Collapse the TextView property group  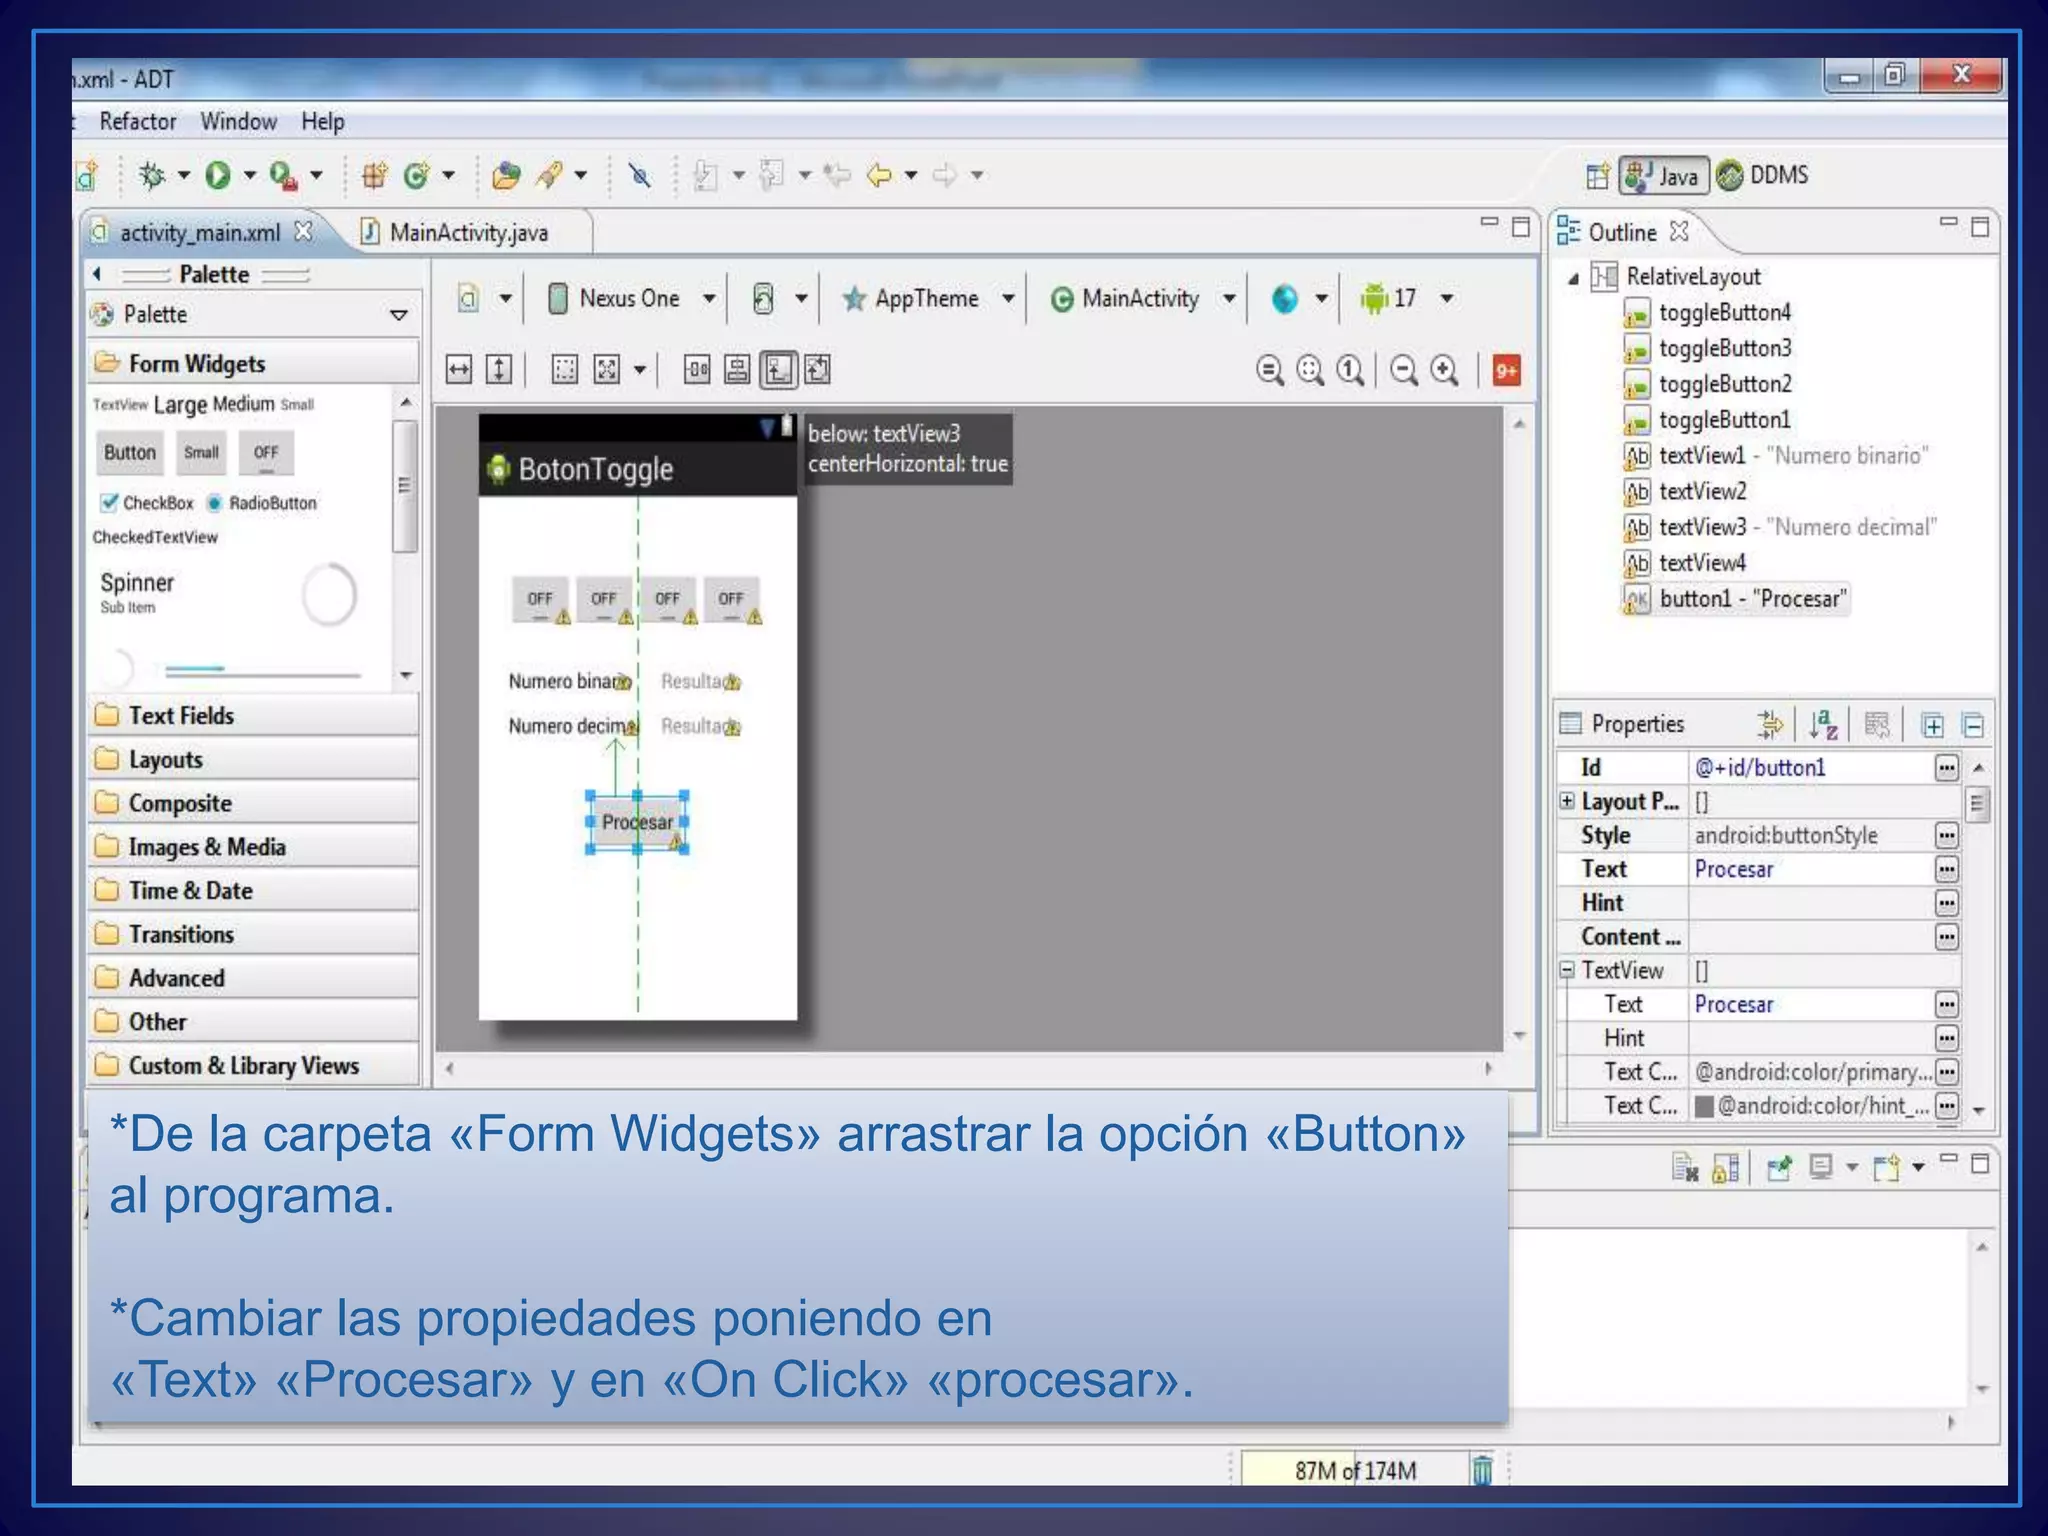(1567, 970)
